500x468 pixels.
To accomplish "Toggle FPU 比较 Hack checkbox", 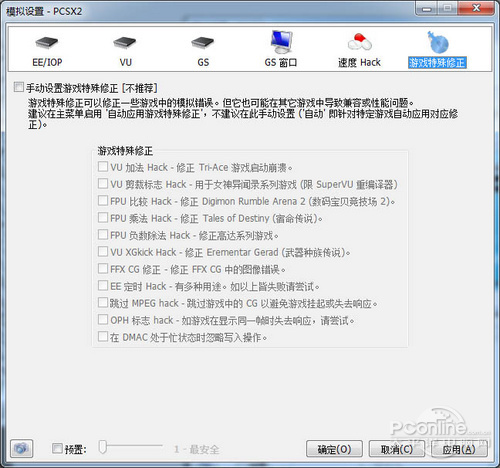I will pyautogui.click(x=103, y=200).
